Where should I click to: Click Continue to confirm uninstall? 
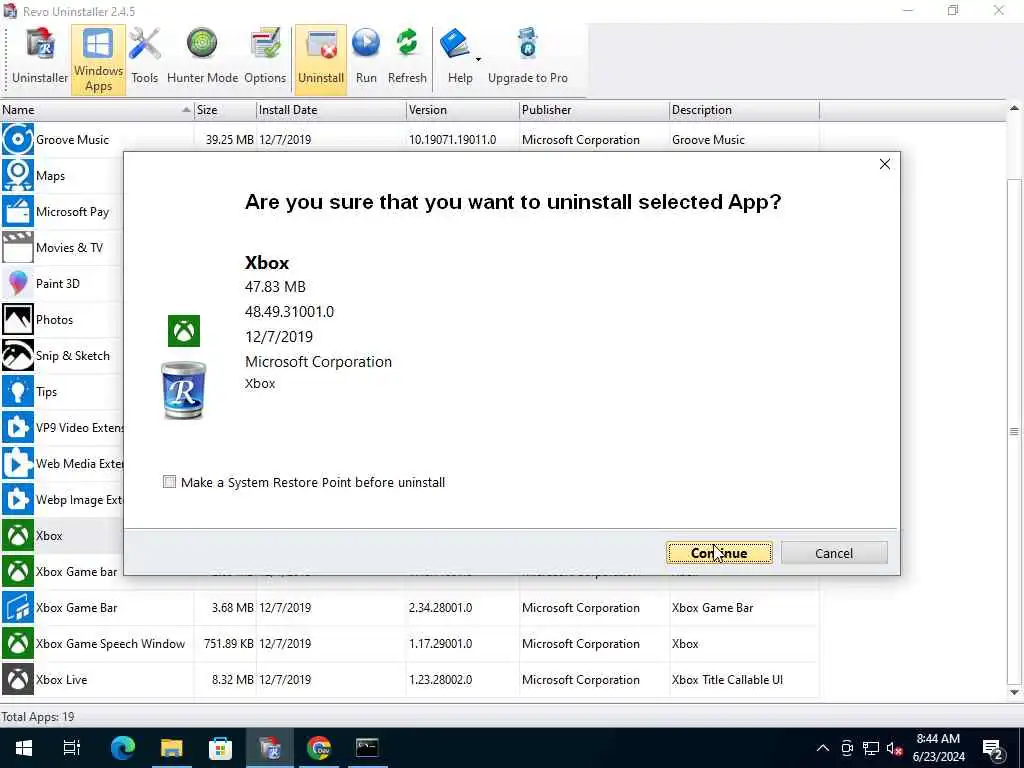719,552
